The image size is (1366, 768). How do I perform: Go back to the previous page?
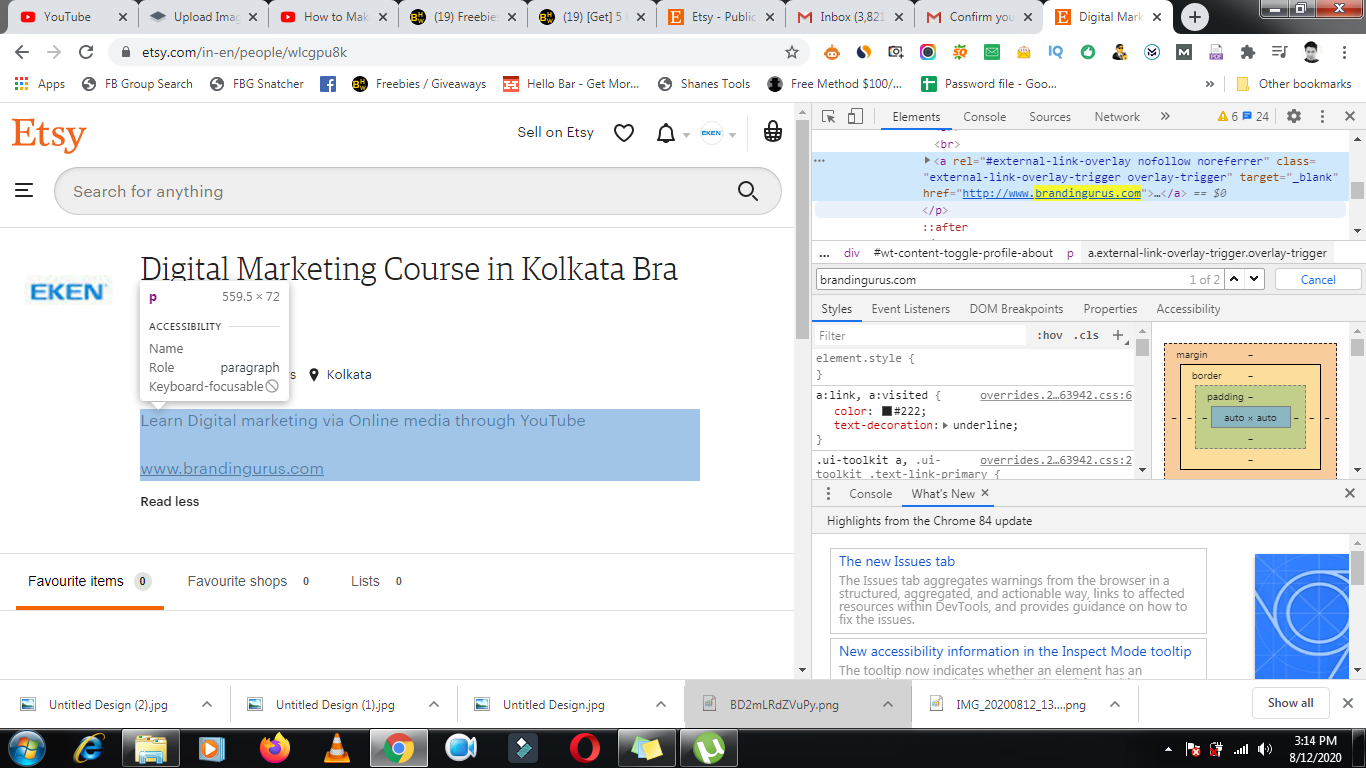(x=22, y=52)
